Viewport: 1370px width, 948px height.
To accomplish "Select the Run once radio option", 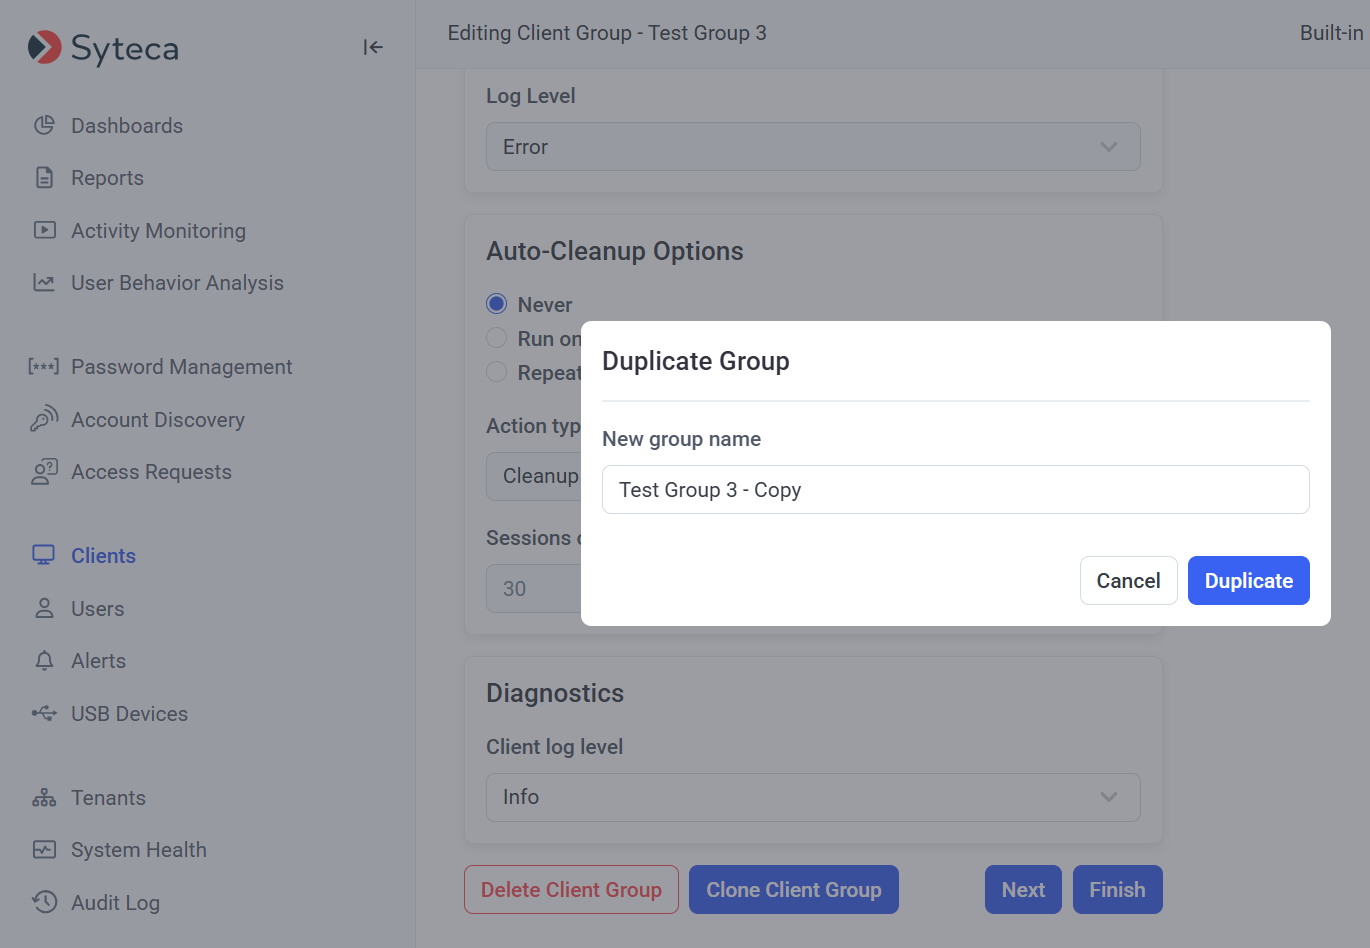I will click(496, 338).
